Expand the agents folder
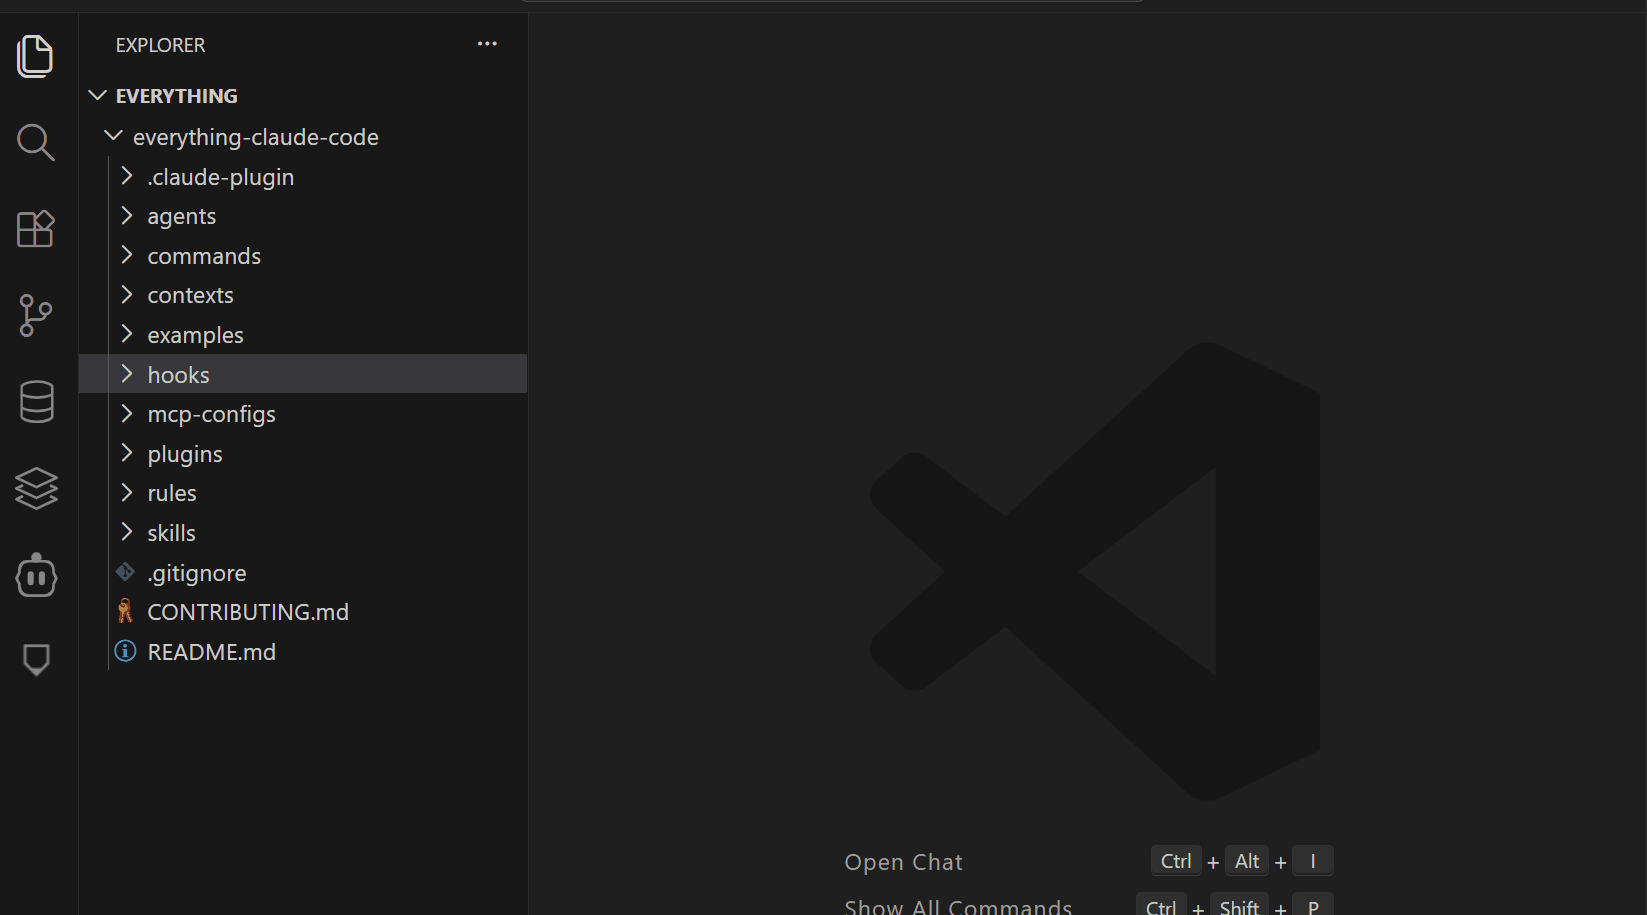This screenshot has width=1647, height=915. coord(303,216)
